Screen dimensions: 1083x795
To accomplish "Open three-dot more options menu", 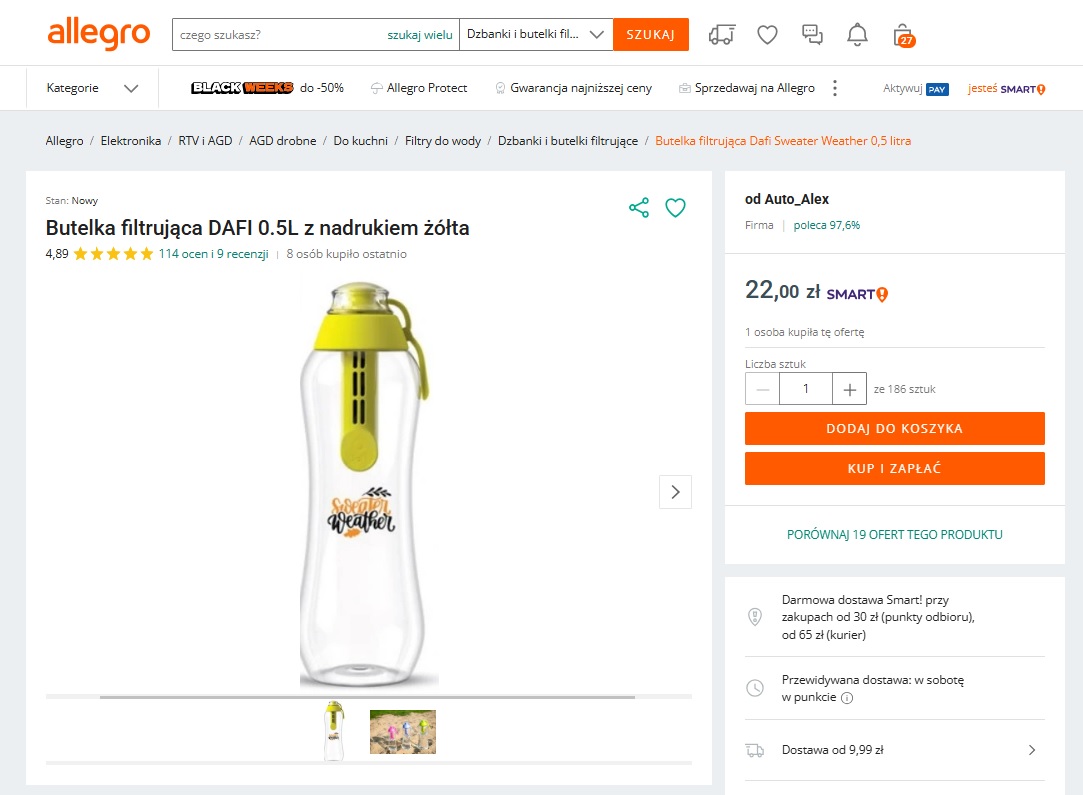I will (x=835, y=88).
